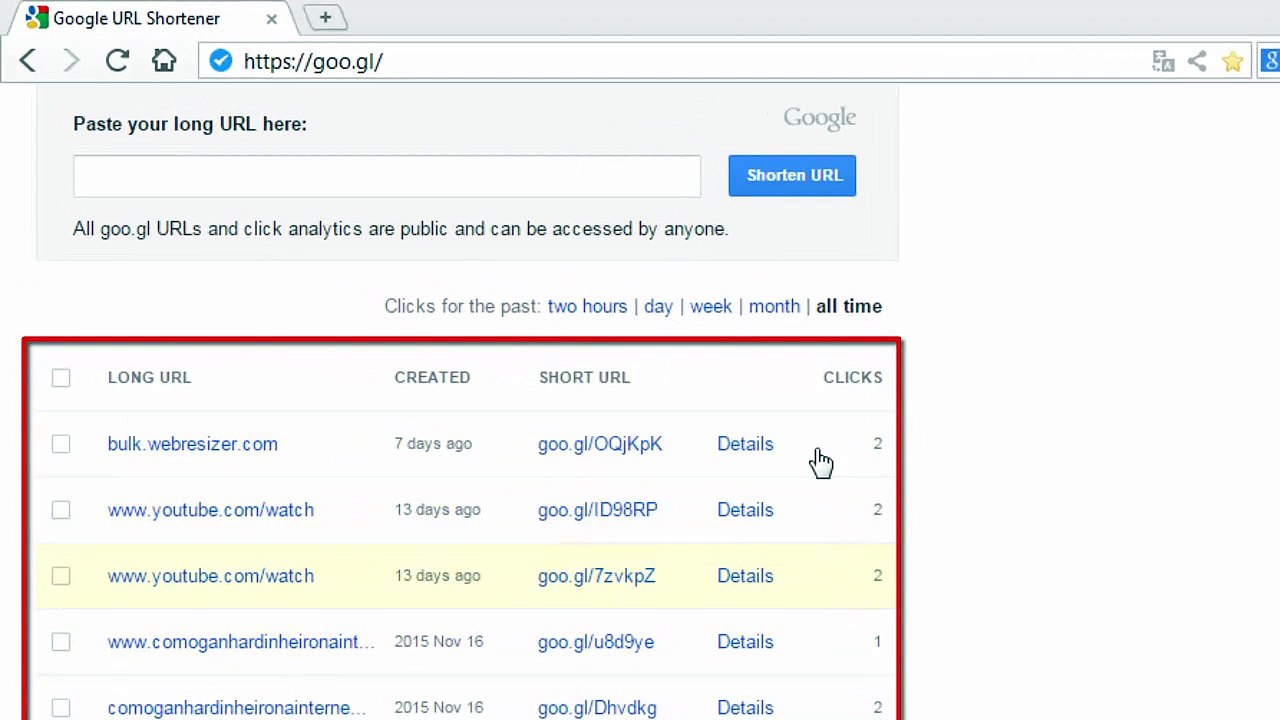View Details for goo.gl/OQjKpK
Viewport: 1280px width, 720px height.
[745, 444]
